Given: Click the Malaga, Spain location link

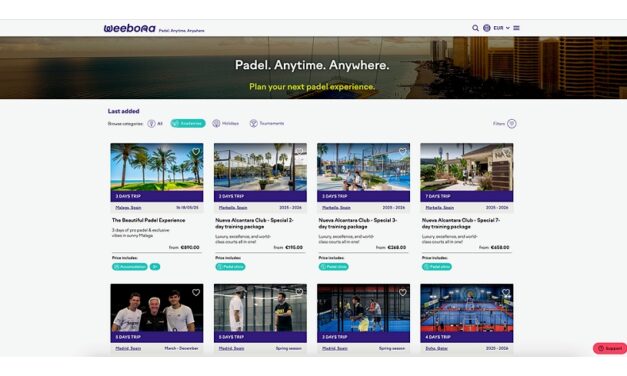Looking at the screenshot, I should (x=128, y=208).
